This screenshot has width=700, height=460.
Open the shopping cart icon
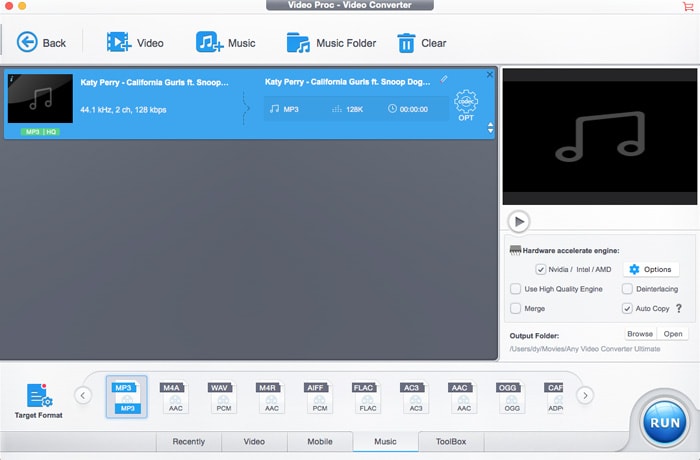tap(688, 6)
